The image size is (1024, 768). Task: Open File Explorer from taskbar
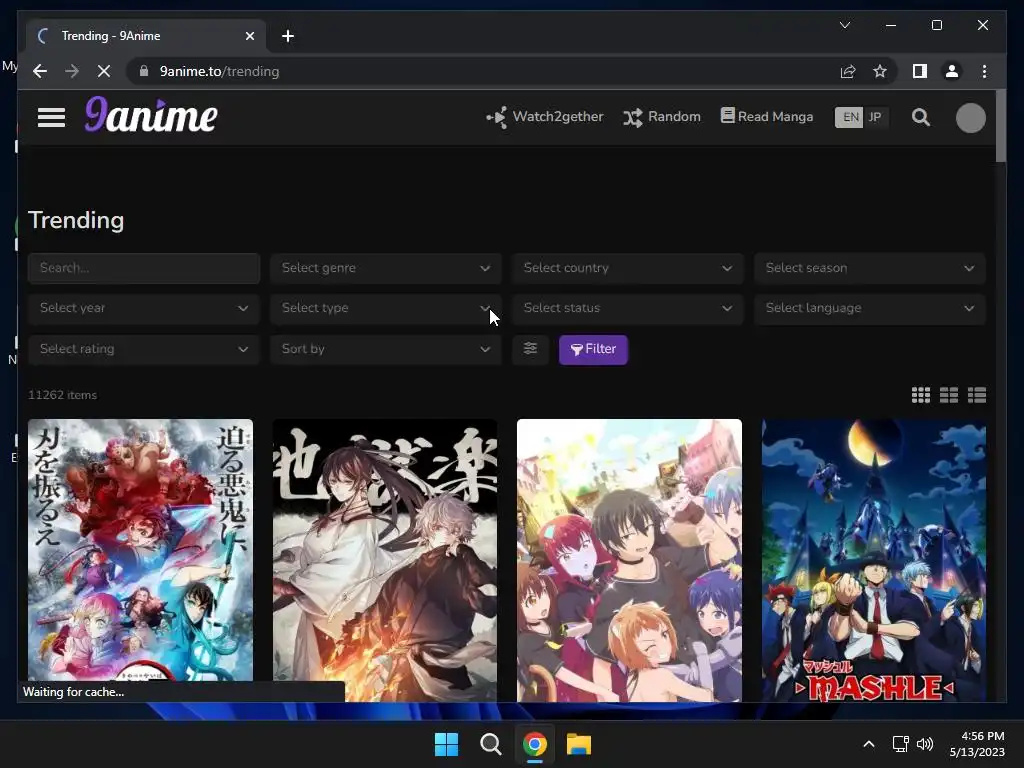pos(579,744)
